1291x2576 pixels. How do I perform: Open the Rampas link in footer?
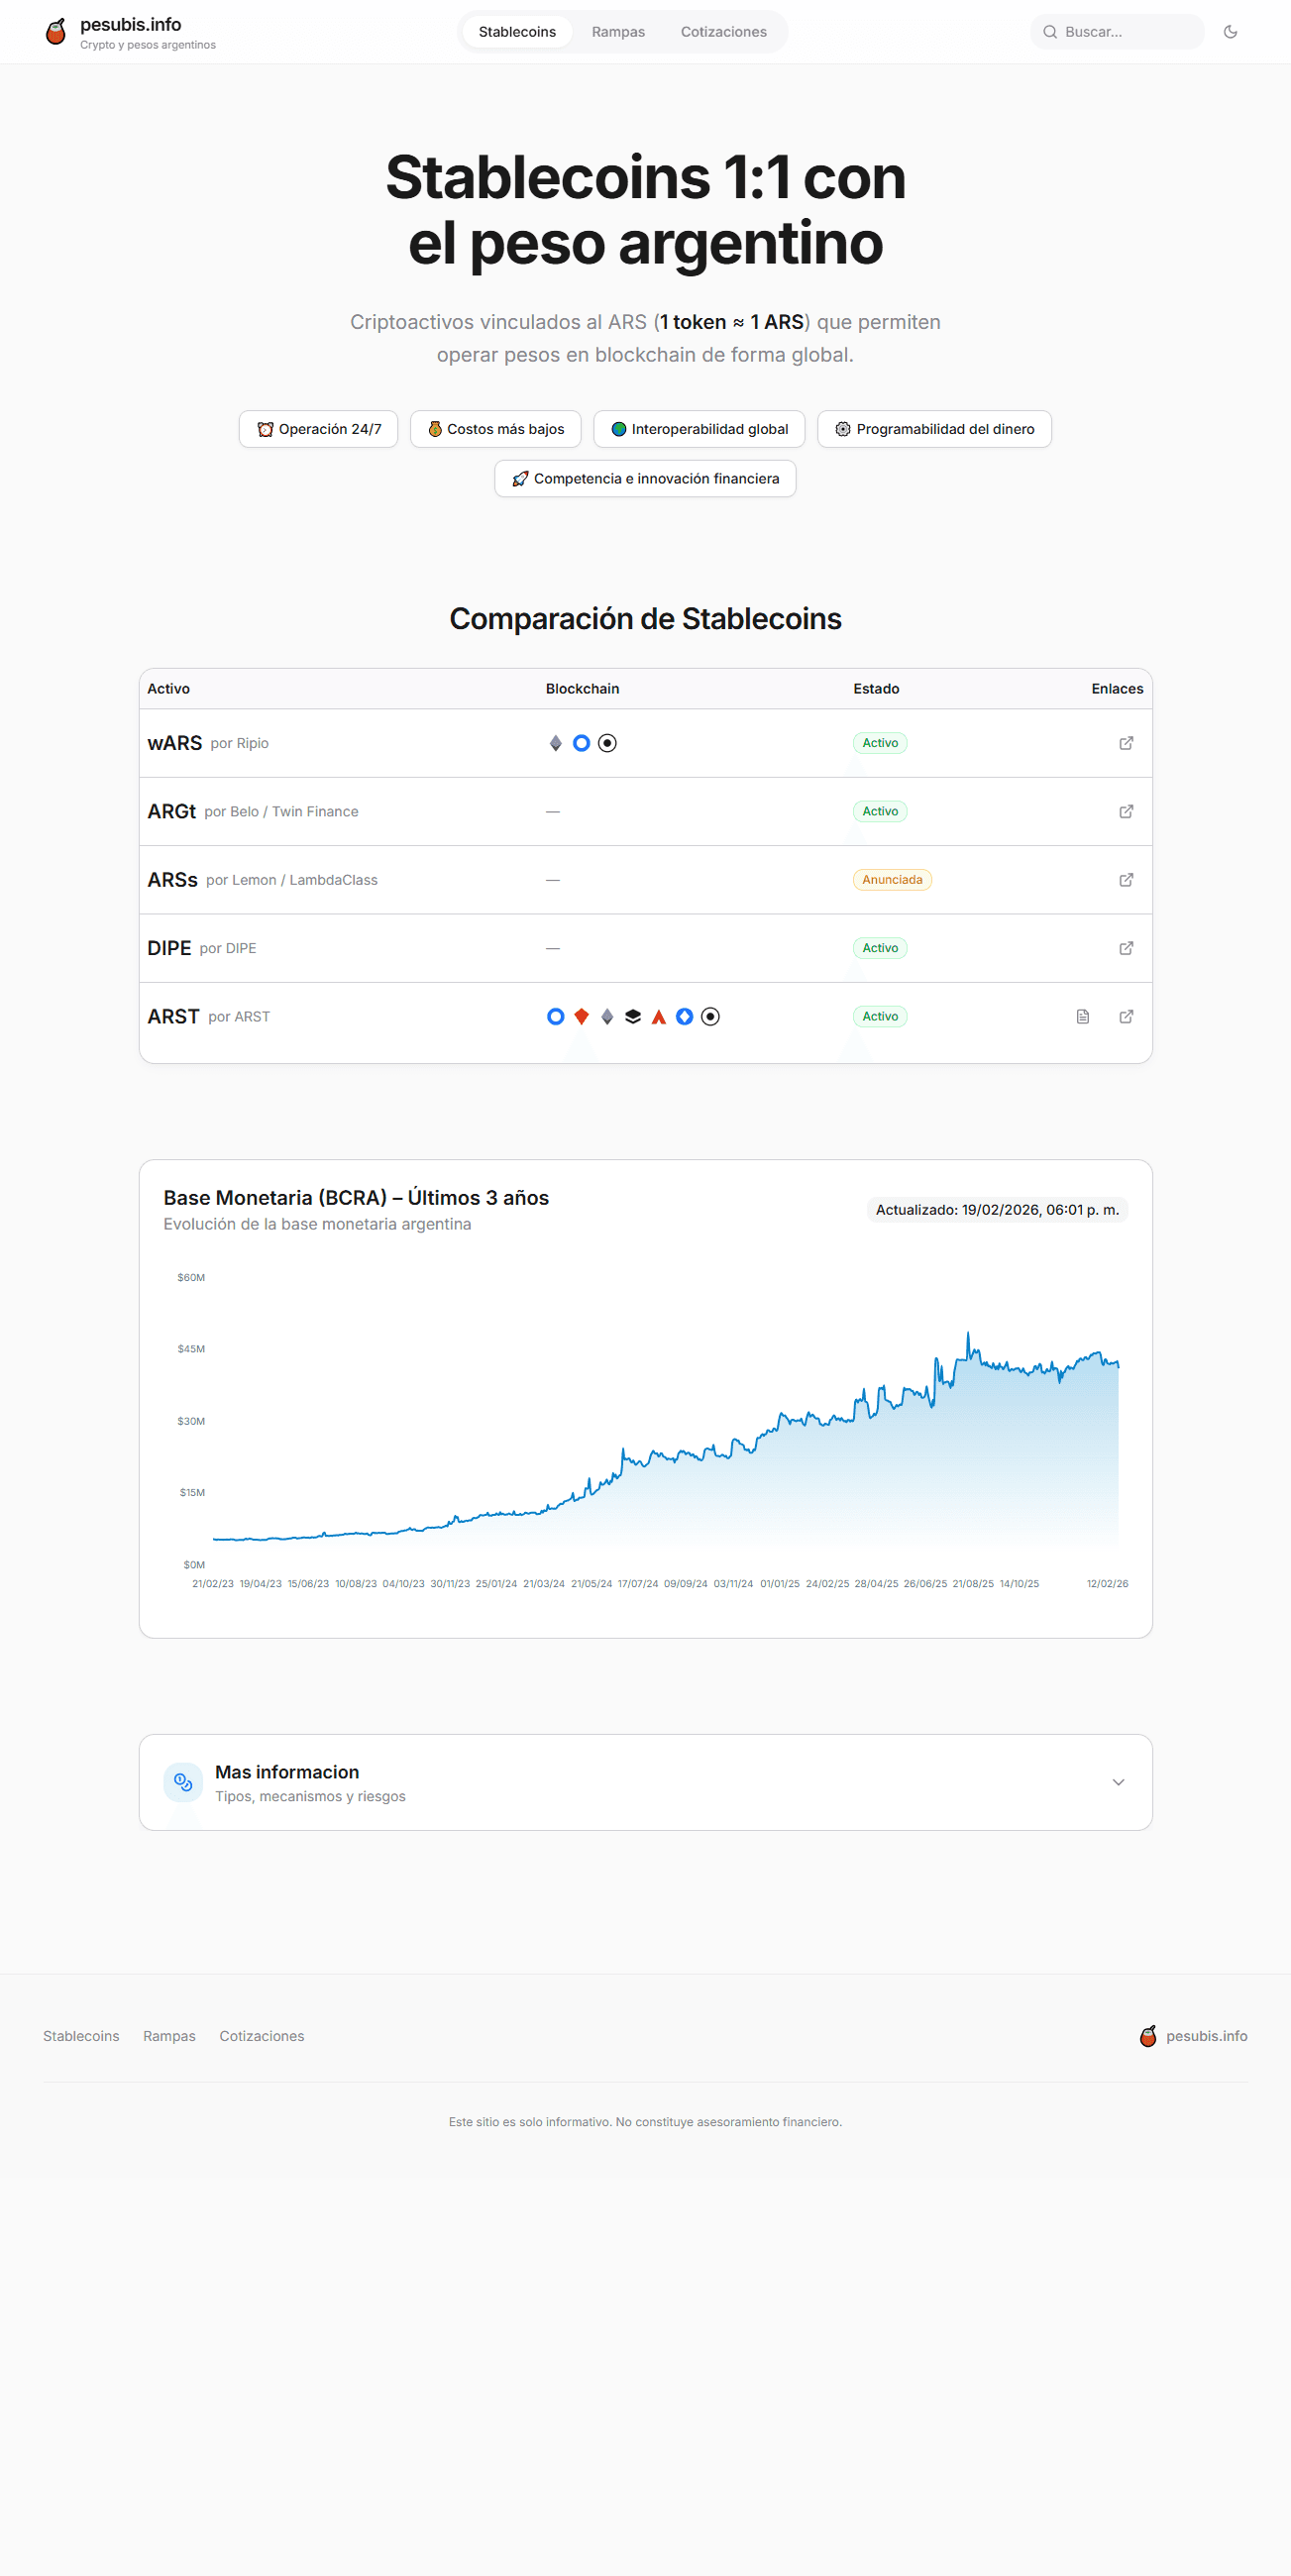[x=169, y=2036]
